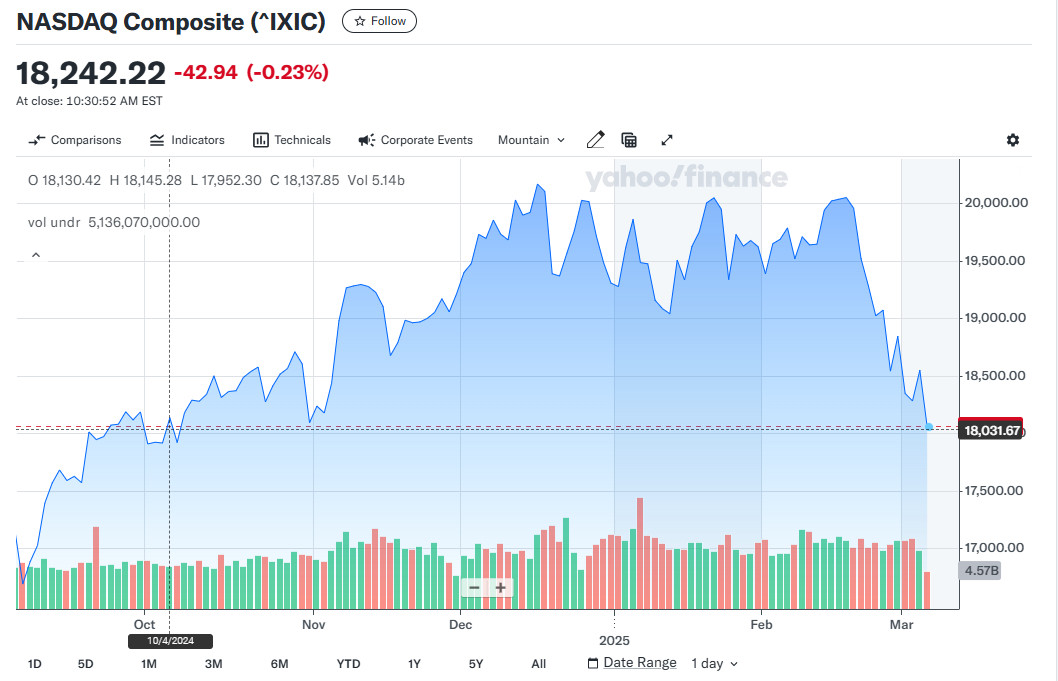The height and width of the screenshot is (681, 1058).
Task: Click the 18,242.22 price value
Action: click(x=90, y=73)
